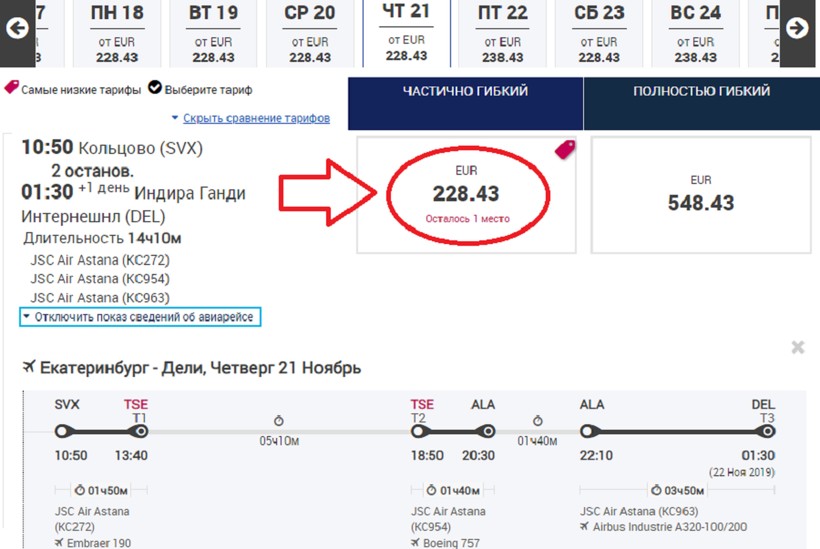Click the clock icon above 01ч40м layover

(537, 421)
